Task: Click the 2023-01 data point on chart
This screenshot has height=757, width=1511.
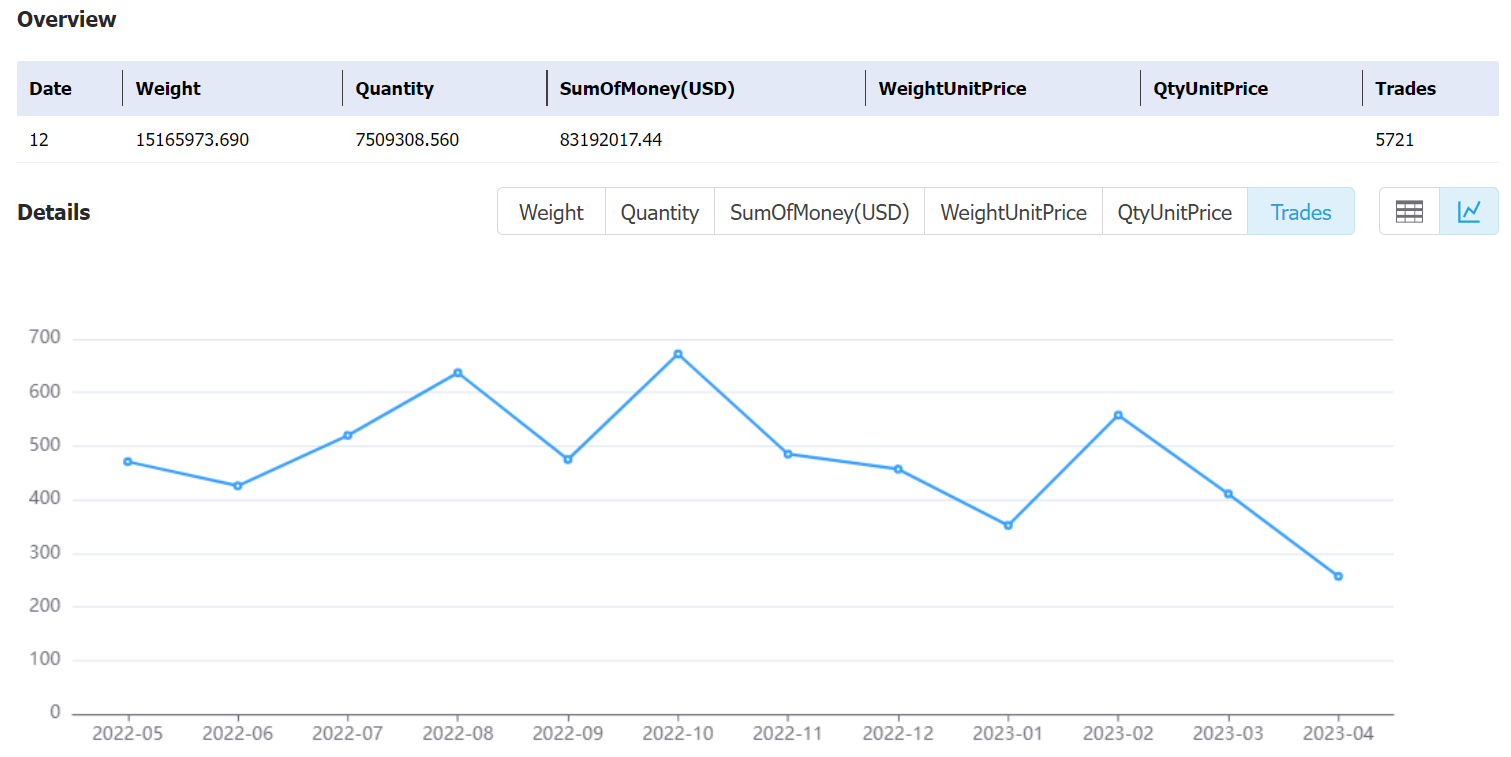Action: (x=1008, y=525)
